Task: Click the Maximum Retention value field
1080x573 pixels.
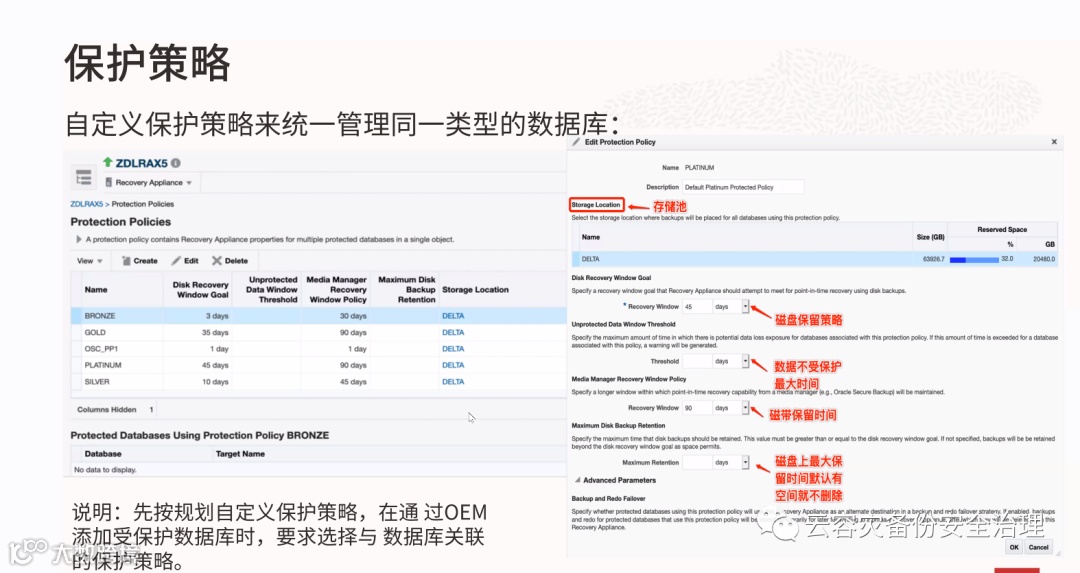Action: point(697,462)
